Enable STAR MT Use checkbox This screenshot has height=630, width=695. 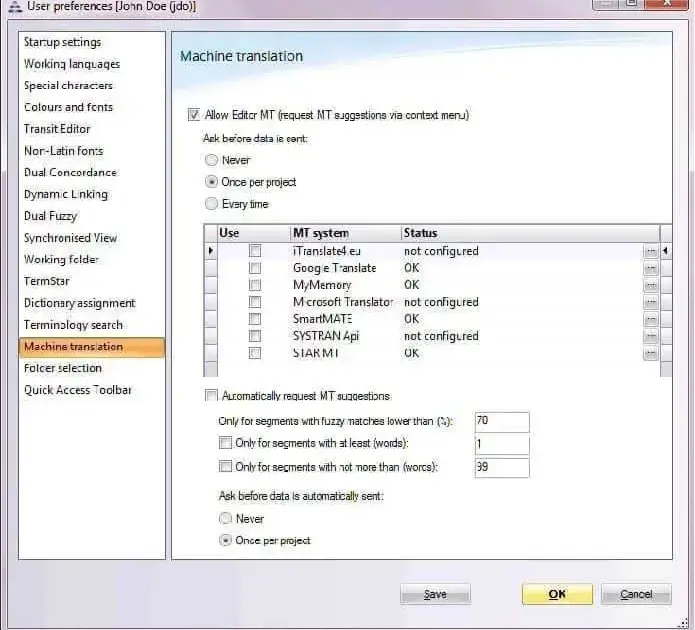tap(255, 353)
